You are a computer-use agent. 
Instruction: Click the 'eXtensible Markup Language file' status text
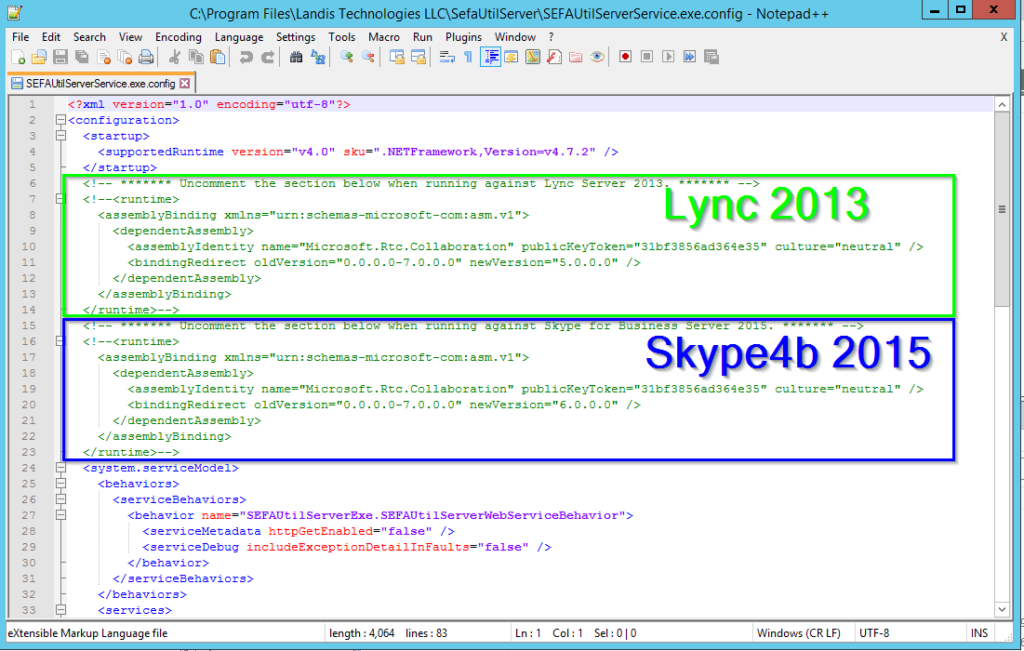point(88,633)
